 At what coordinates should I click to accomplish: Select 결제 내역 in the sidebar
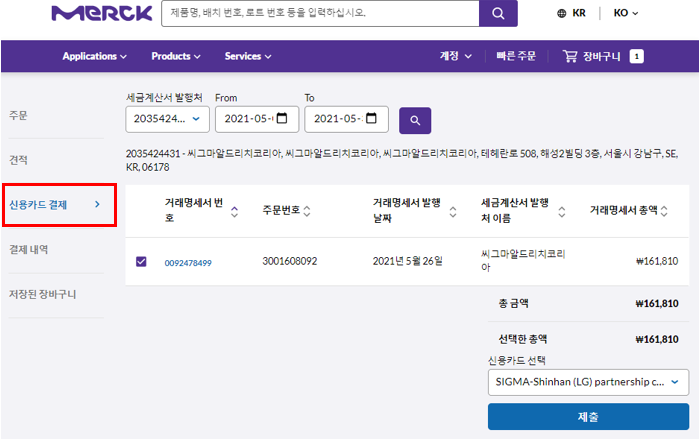(x=28, y=249)
